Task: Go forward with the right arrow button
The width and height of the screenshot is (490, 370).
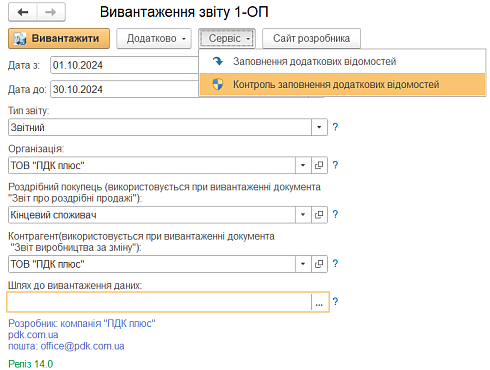Action: (x=51, y=12)
